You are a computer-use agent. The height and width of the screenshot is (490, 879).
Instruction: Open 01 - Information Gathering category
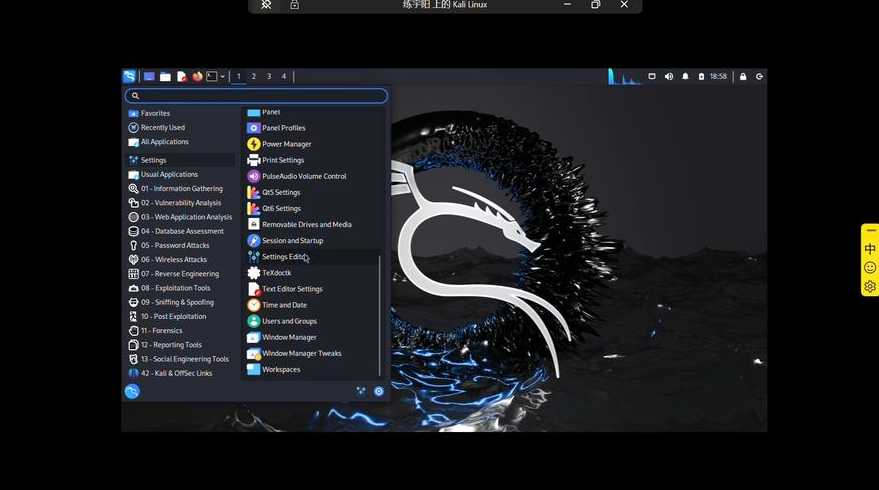[181, 189]
